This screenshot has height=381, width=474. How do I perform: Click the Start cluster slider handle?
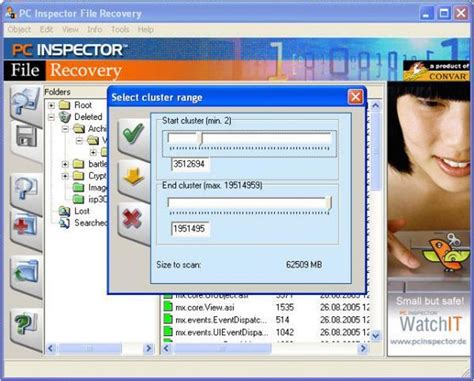199,138
